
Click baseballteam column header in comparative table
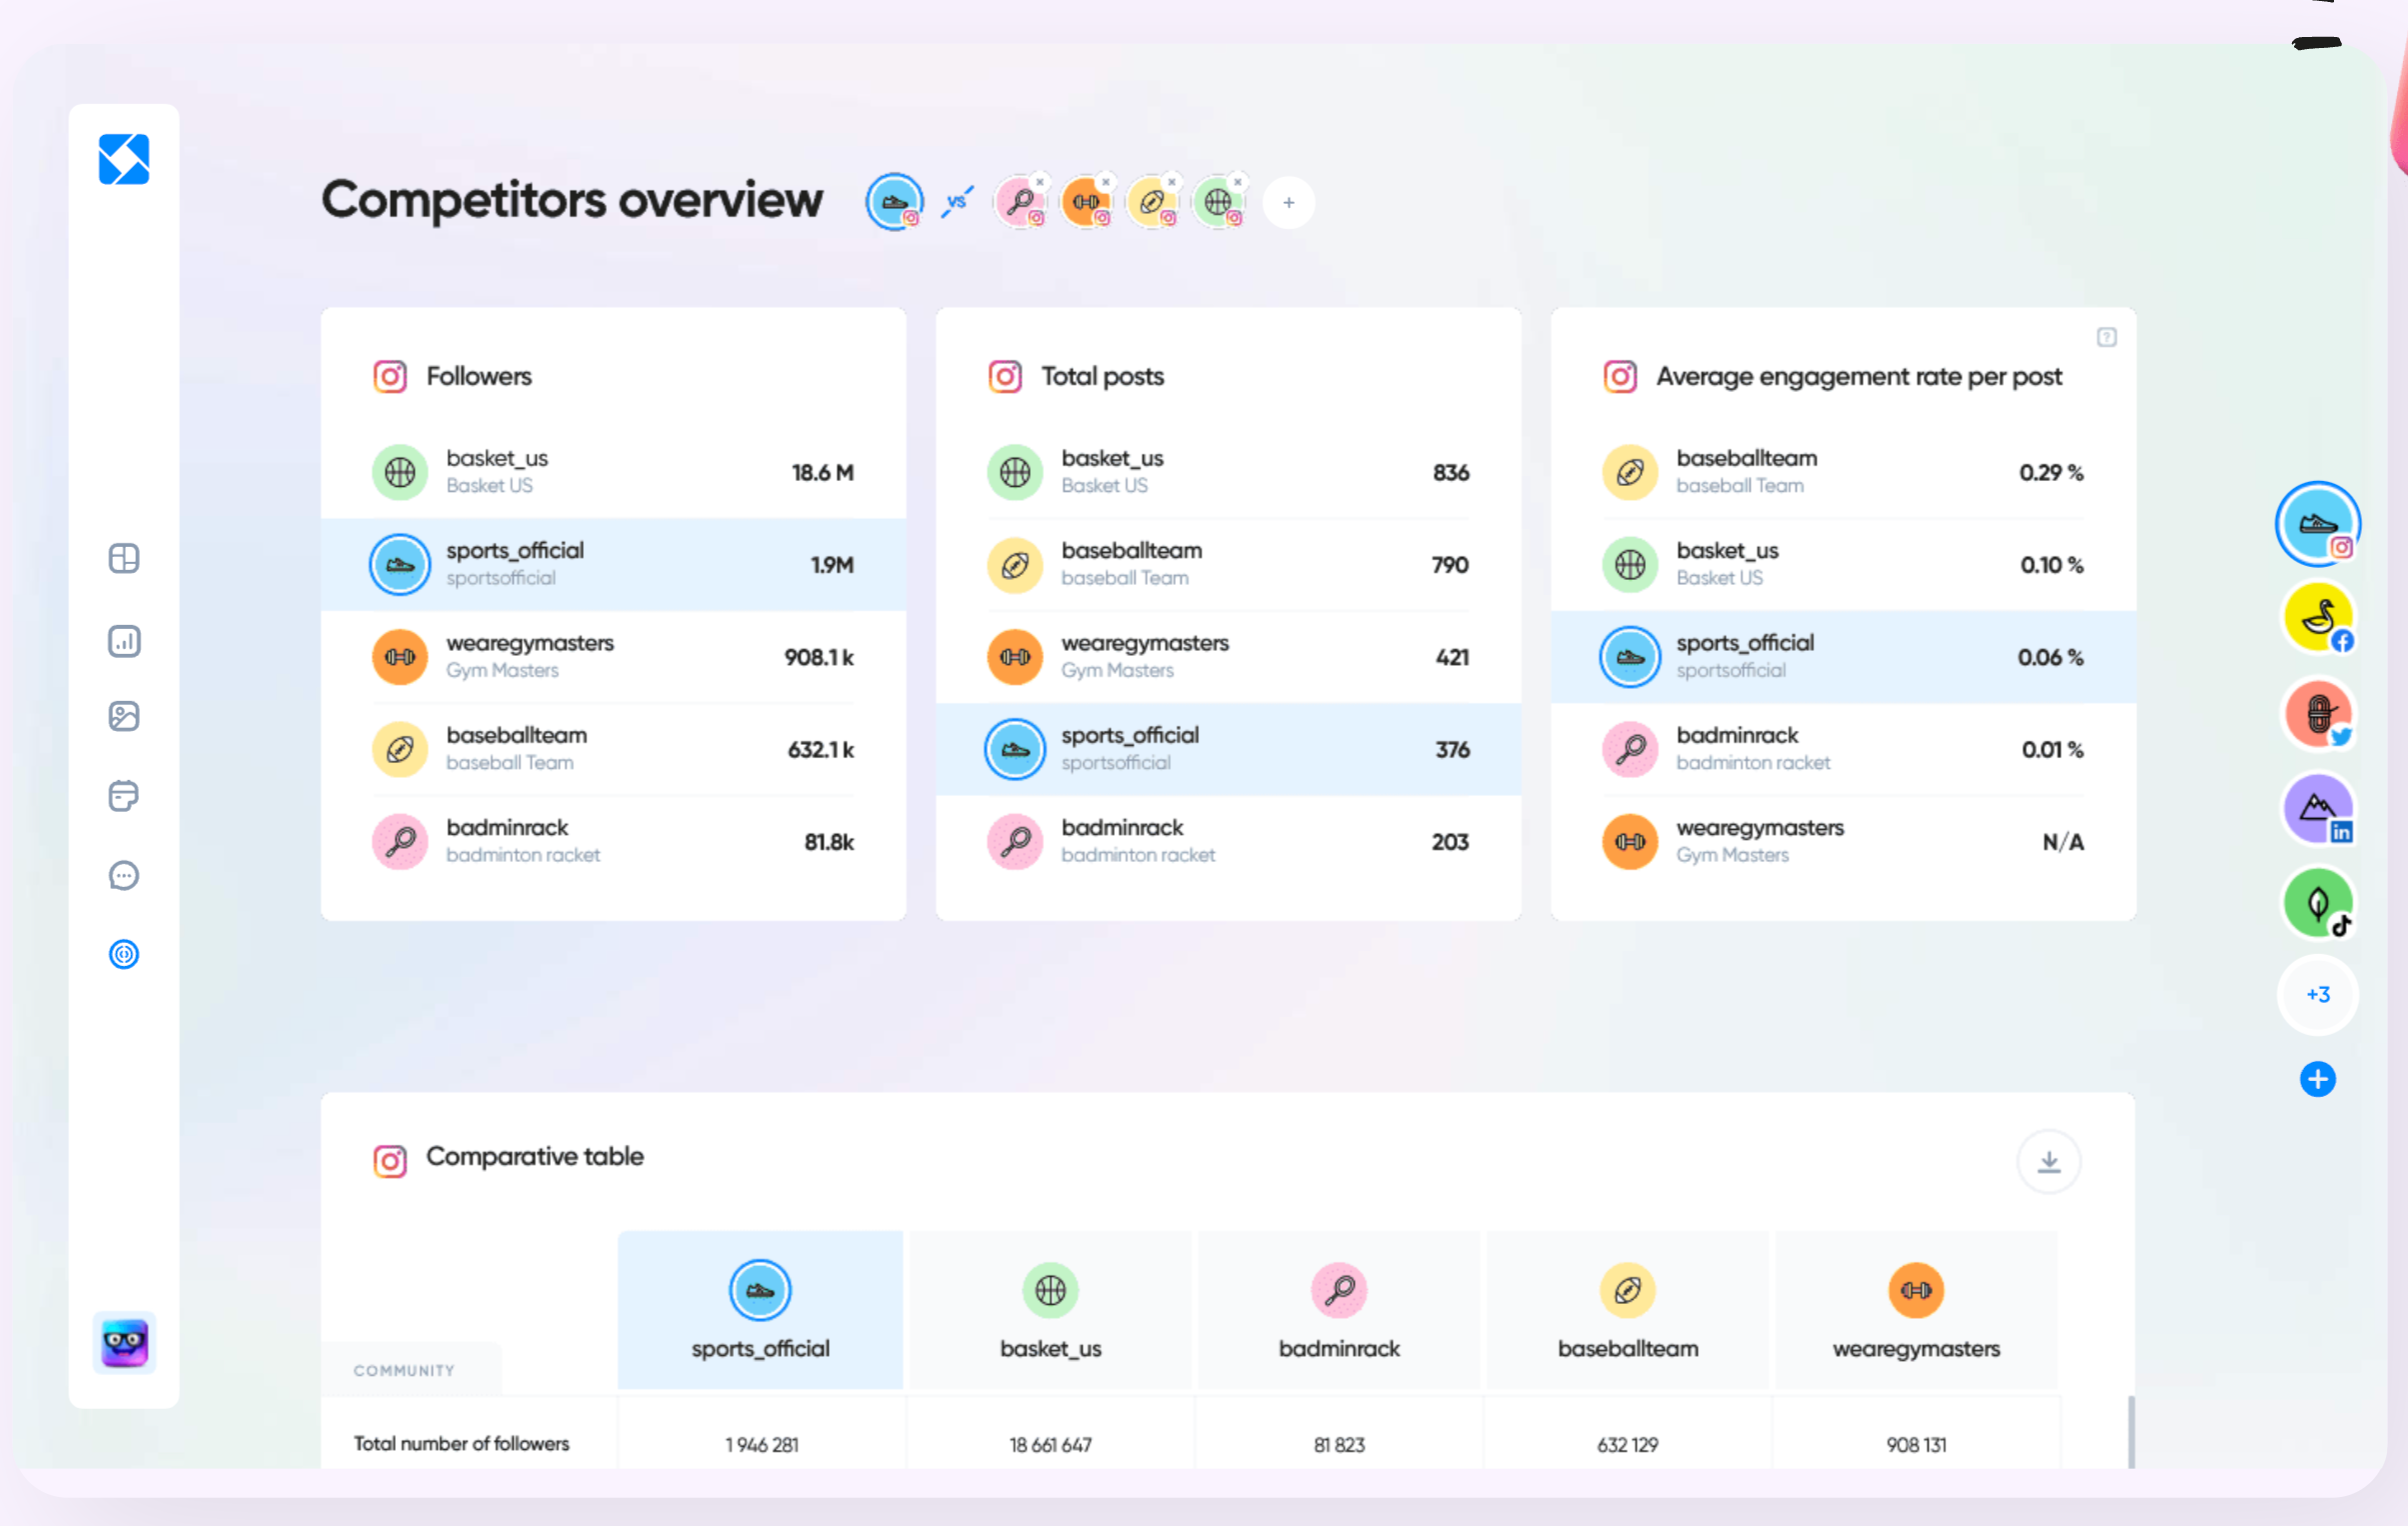(1628, 1310)
